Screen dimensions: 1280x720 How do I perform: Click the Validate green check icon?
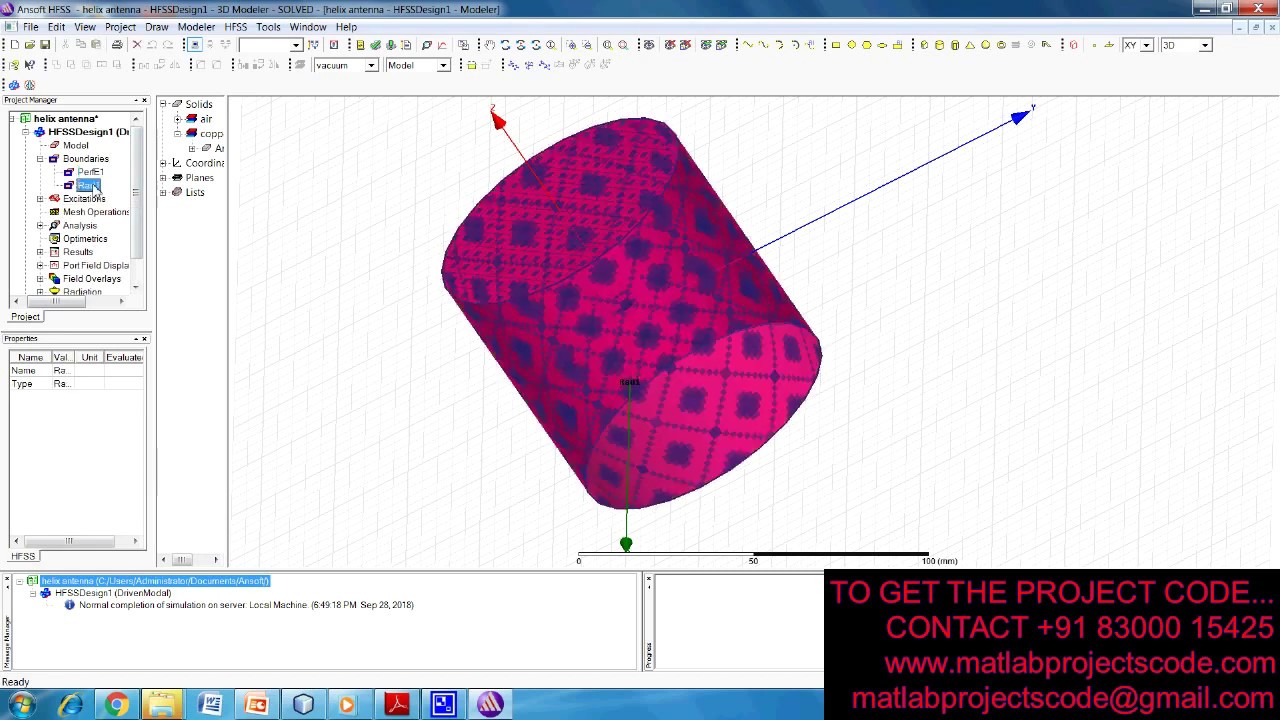[375, 45]
